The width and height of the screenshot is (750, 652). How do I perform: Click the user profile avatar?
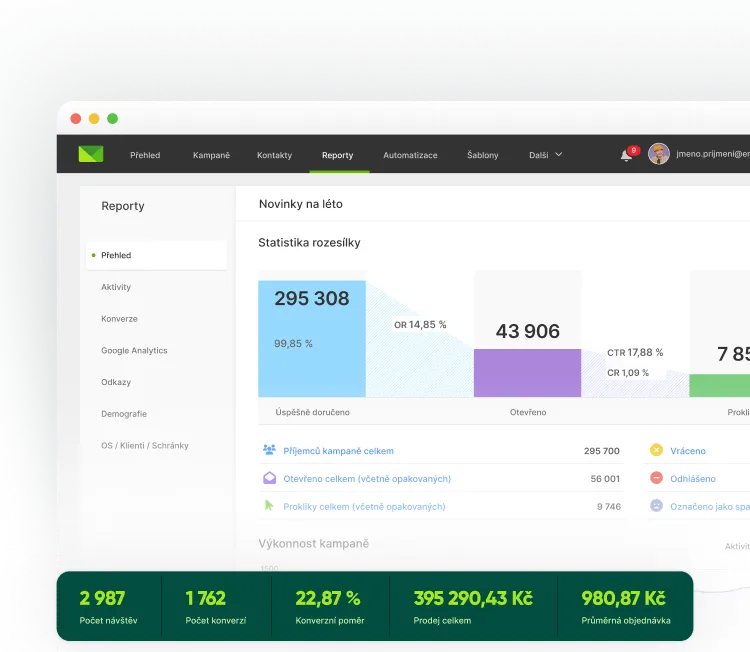[658, 154]
